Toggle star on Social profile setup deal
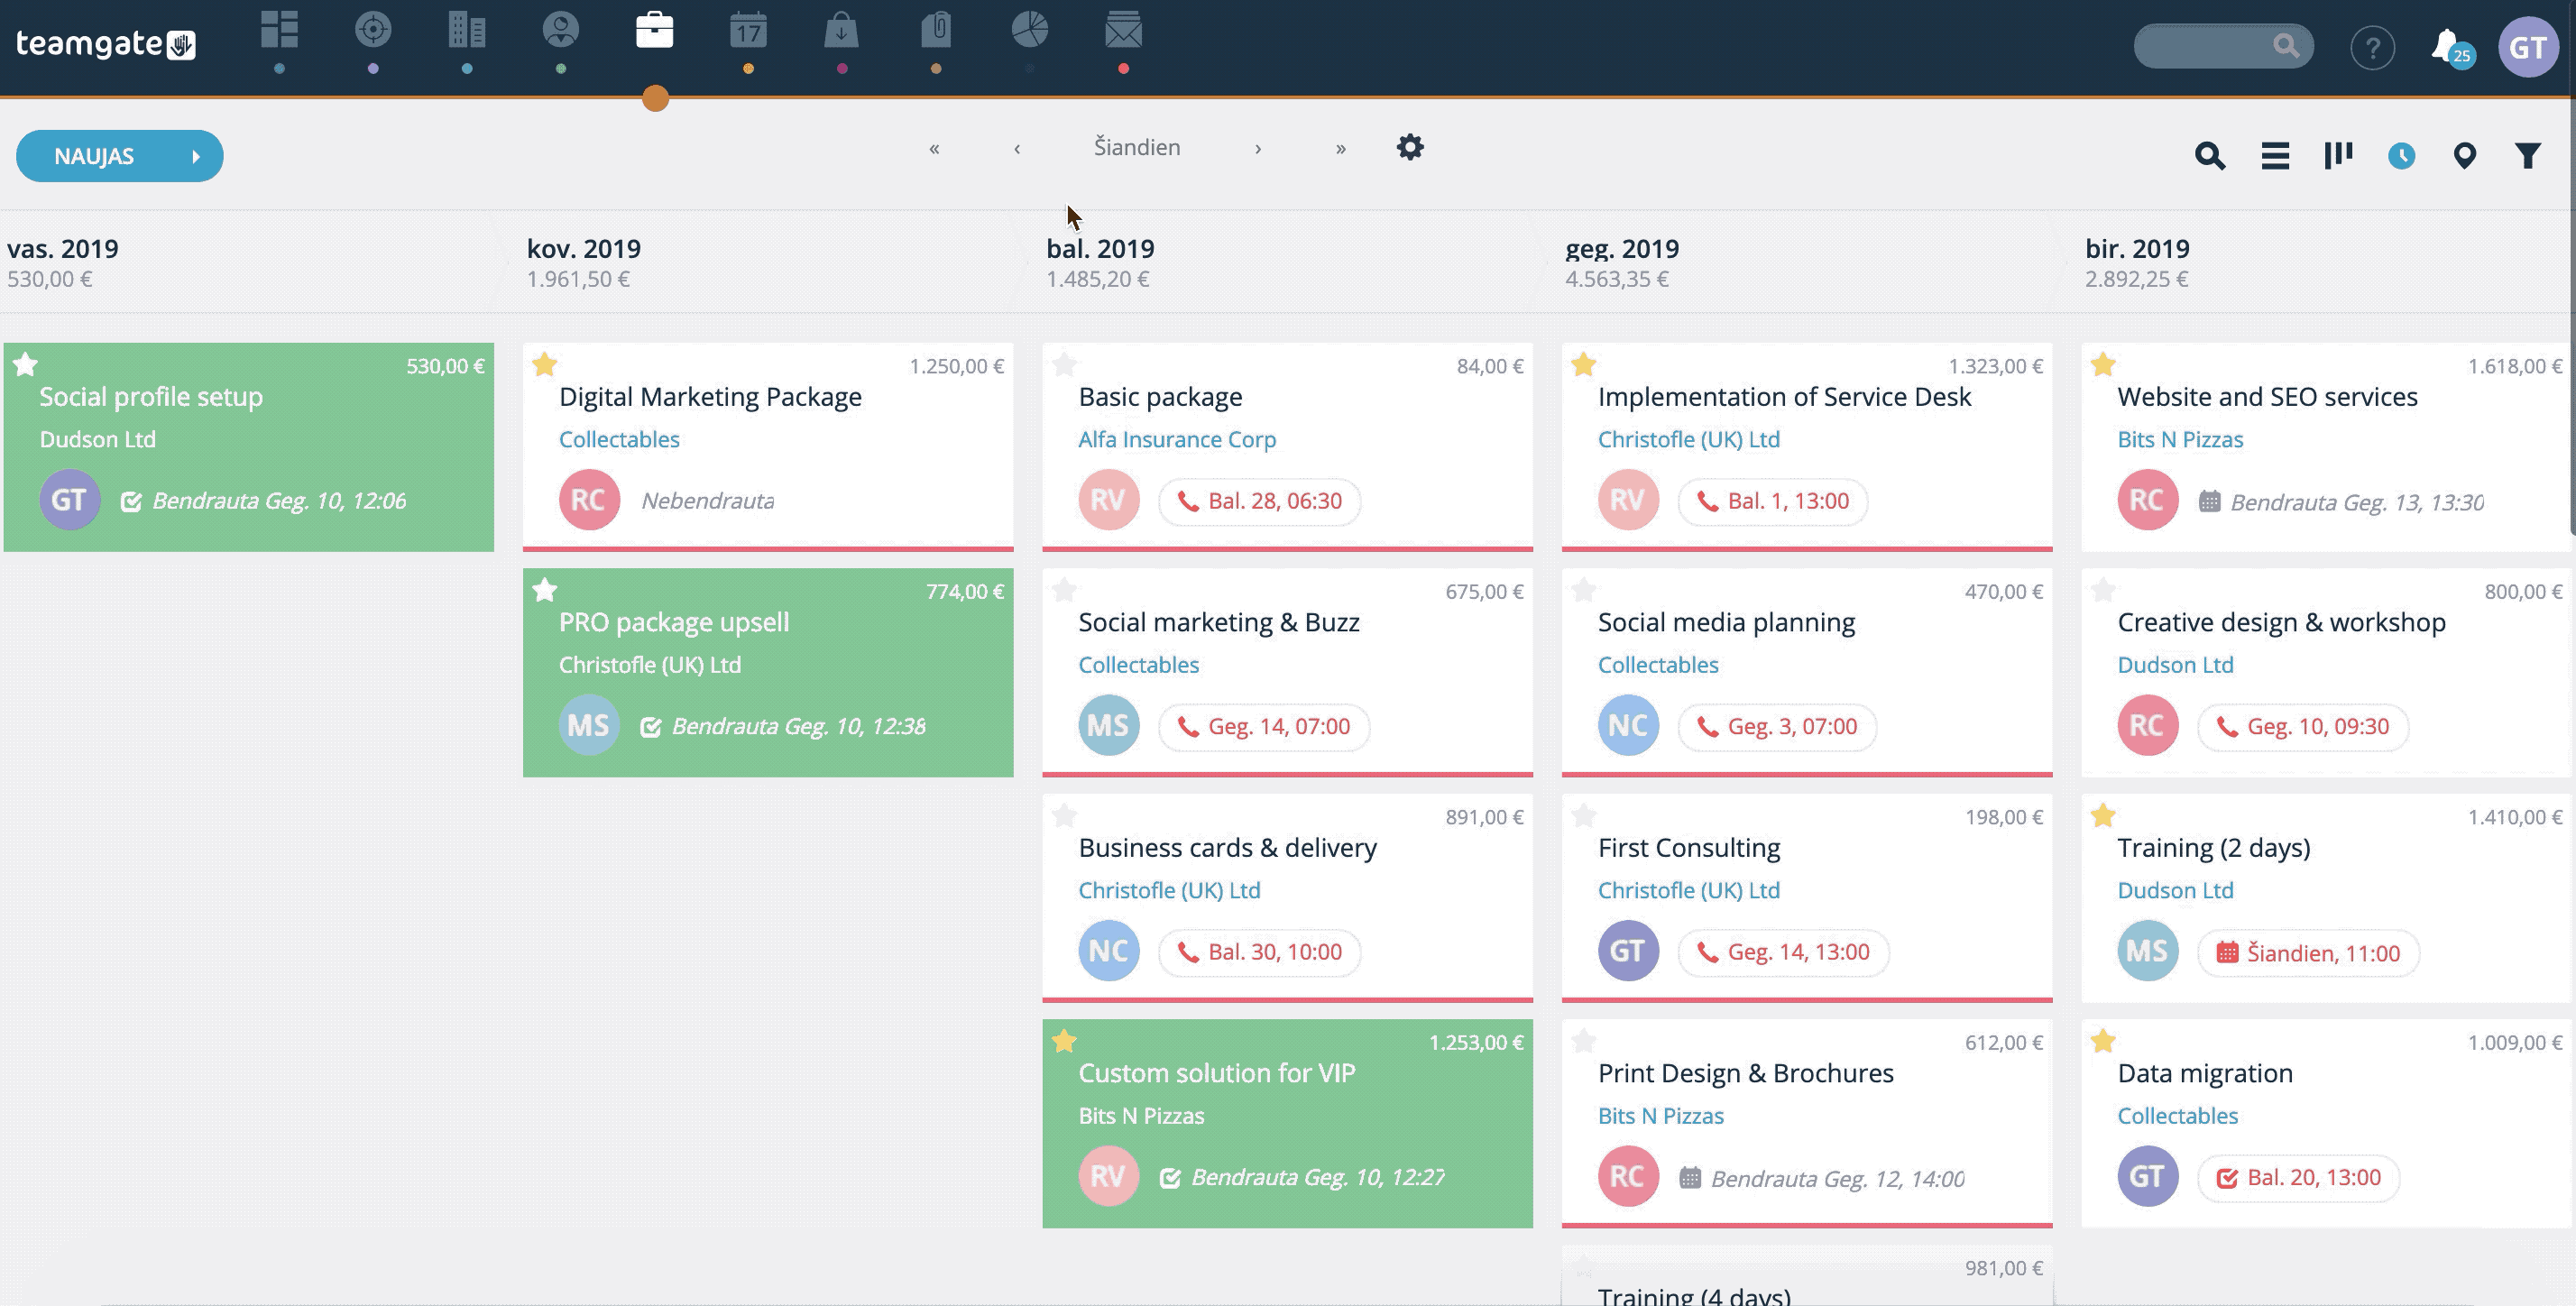Screen dimensions: 2576x1306 coord(26,364)
